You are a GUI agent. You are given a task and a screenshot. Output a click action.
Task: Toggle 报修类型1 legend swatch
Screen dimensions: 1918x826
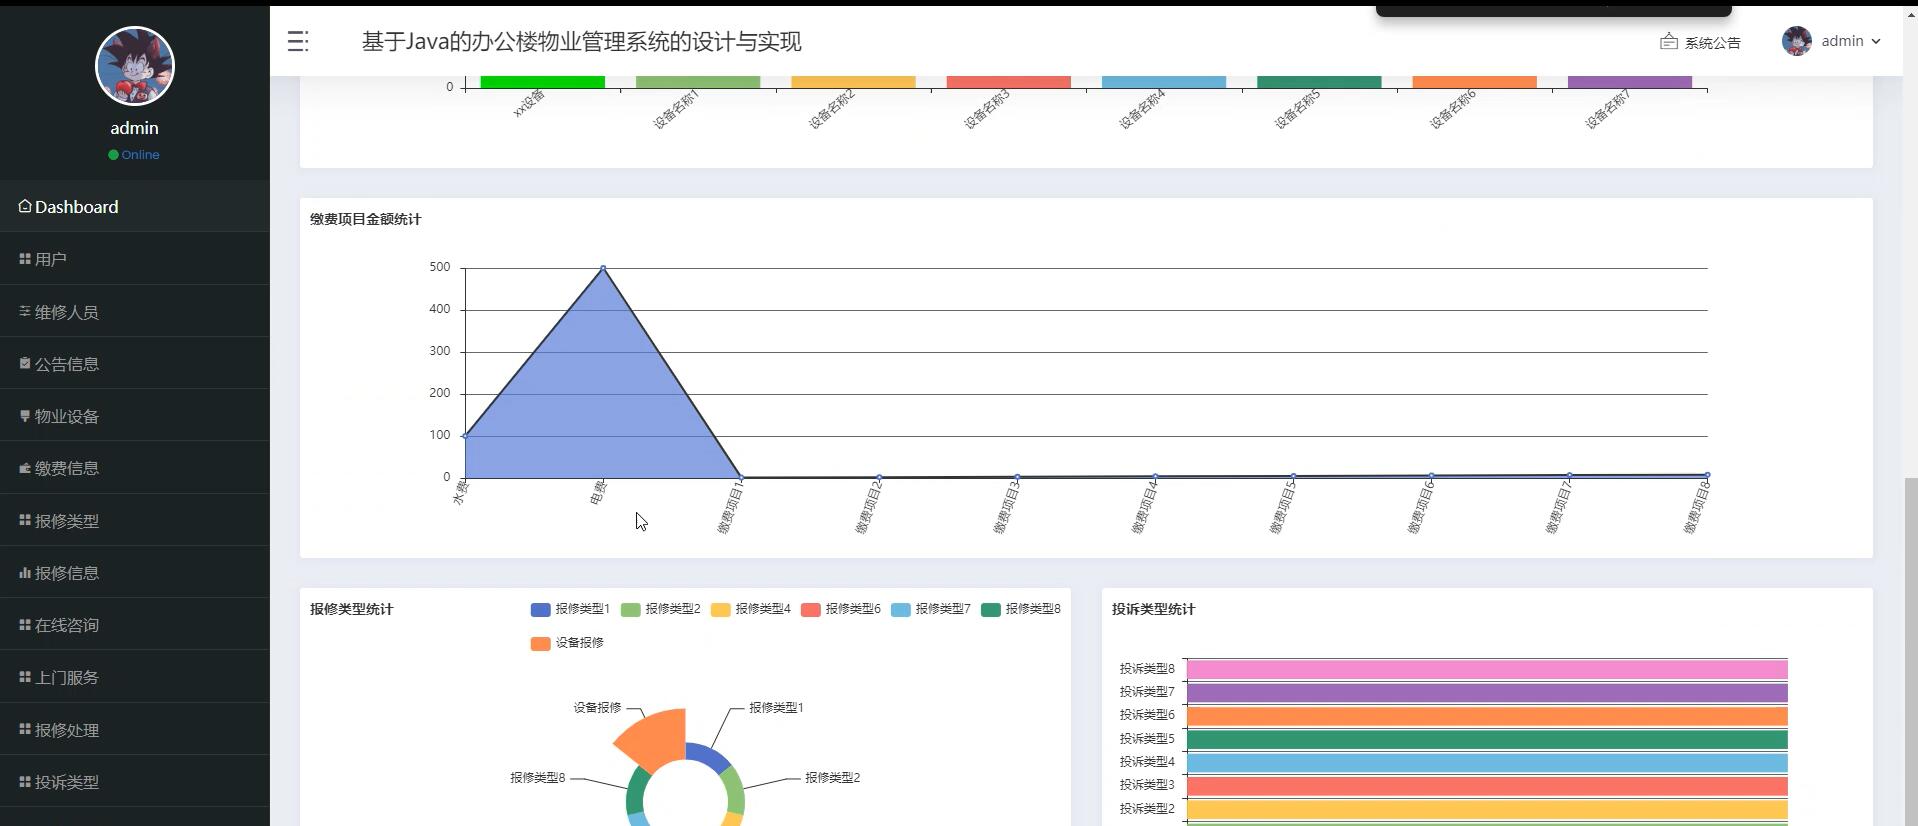(540, 609)
